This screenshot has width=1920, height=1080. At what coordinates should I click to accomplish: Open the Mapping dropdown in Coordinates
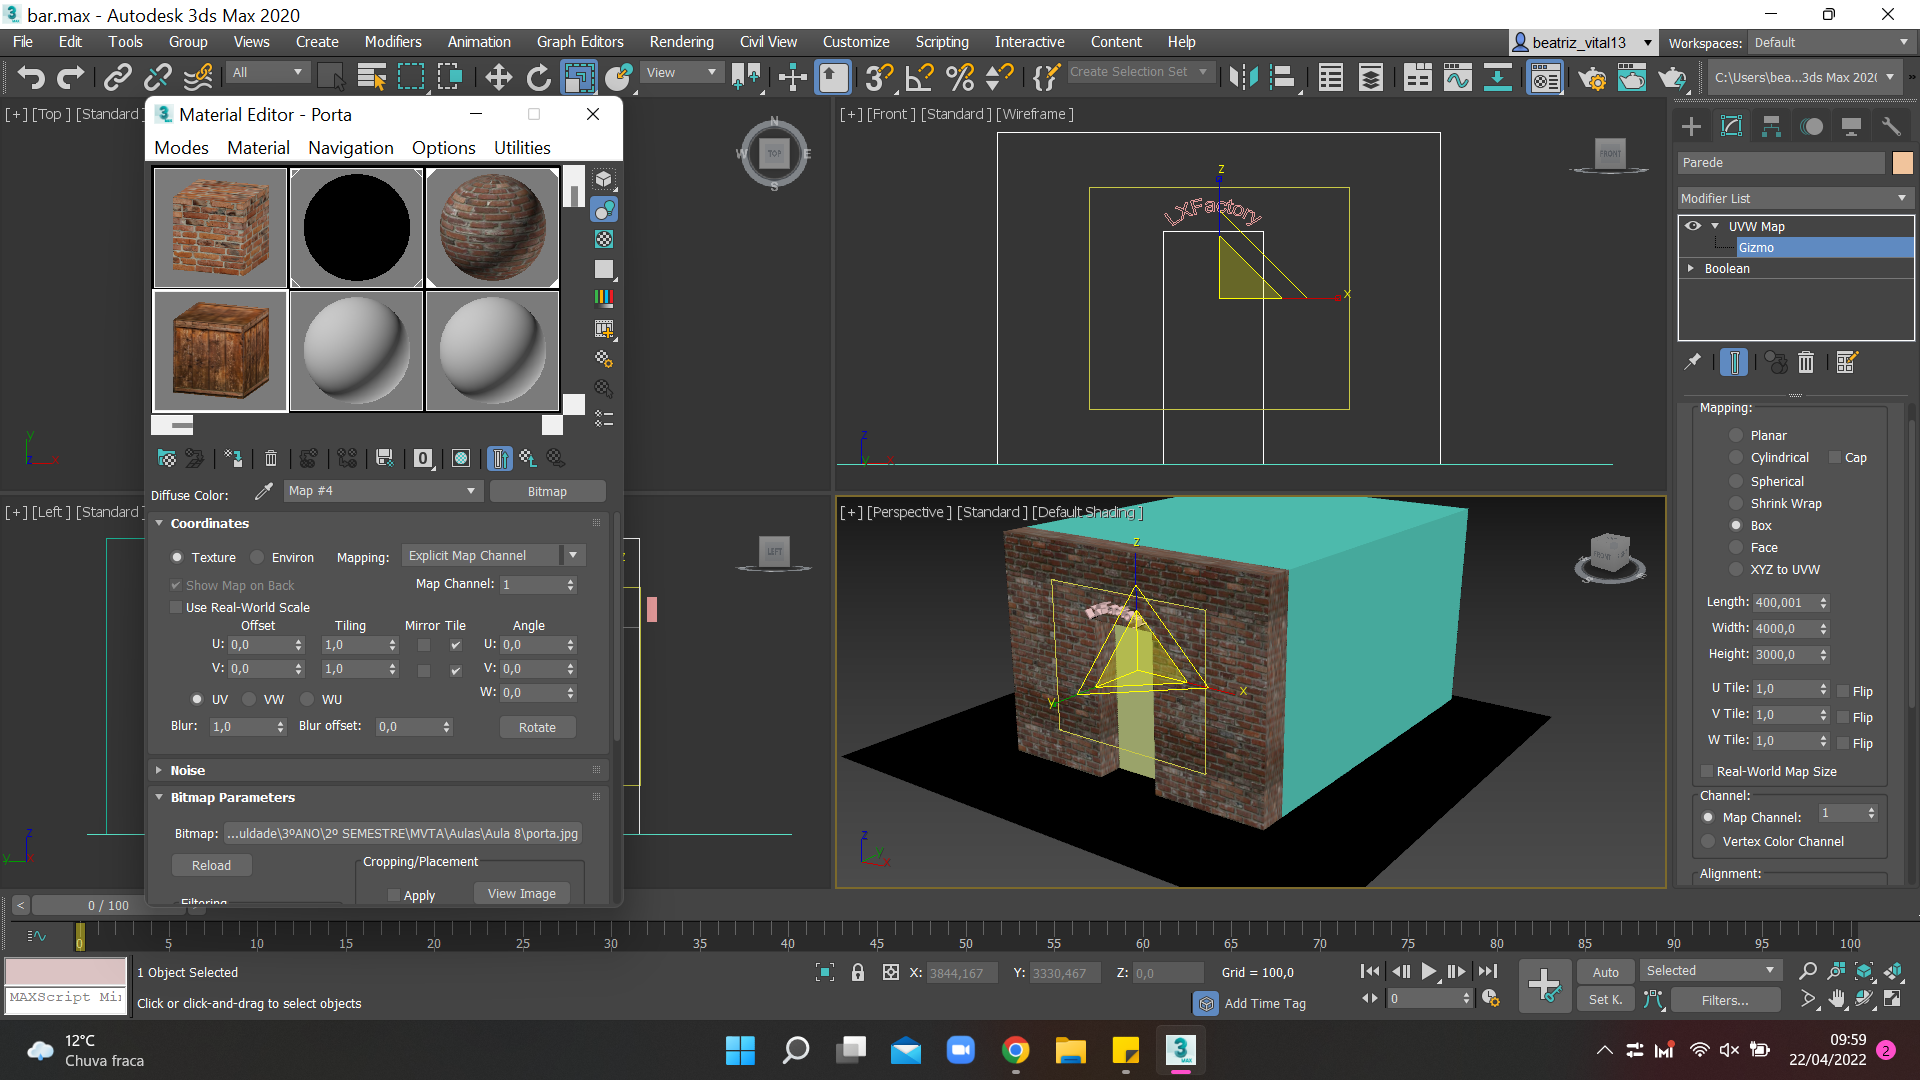[x=491, y=554]
